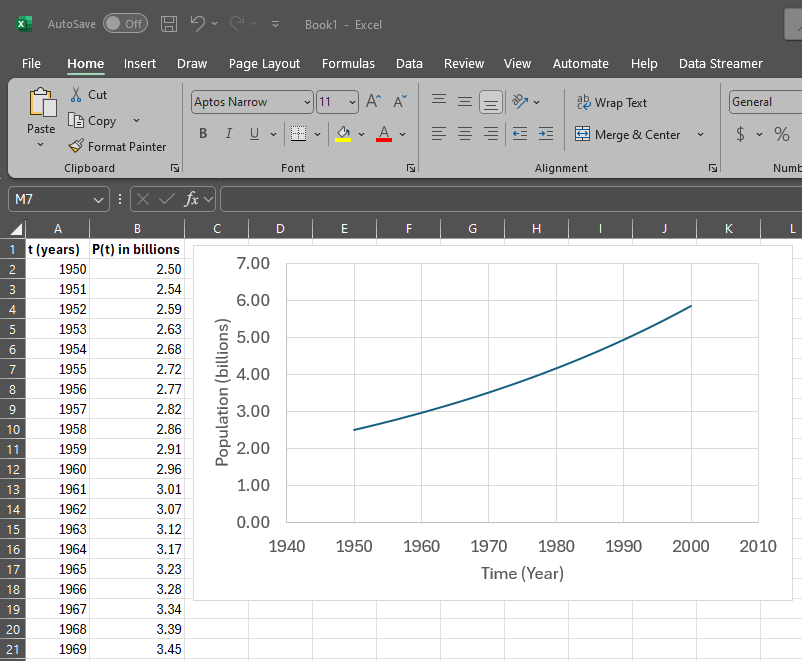The image size is (802, 661).
Task: Increase font size icon
Action: pyautogui.click(x=373, y=101)
